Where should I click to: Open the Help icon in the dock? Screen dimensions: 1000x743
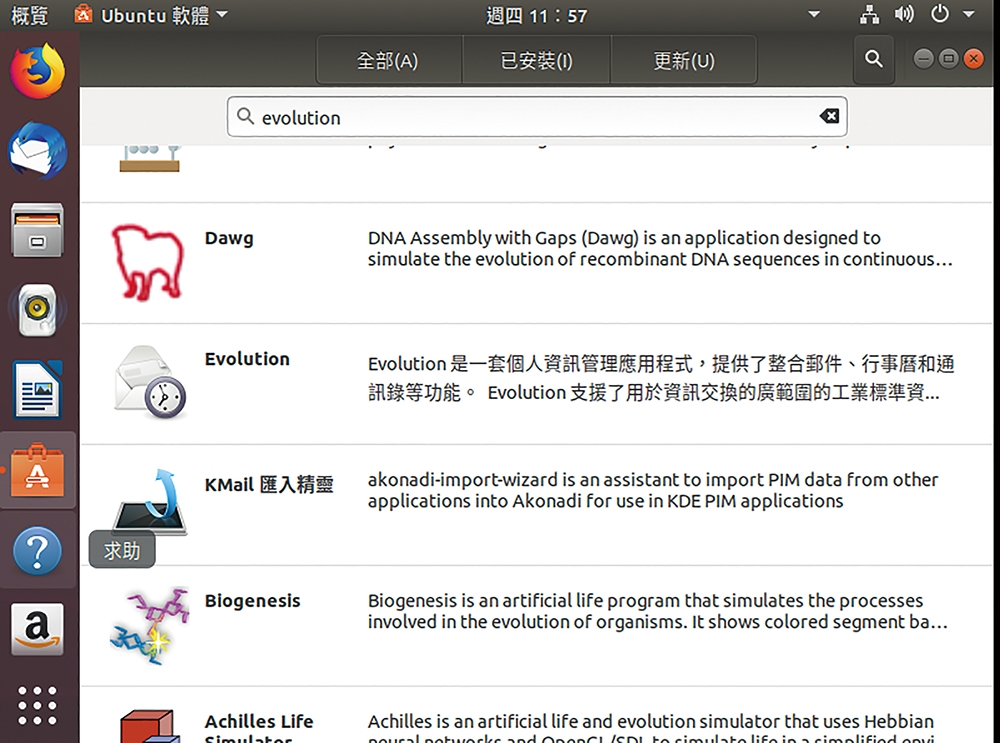(38, 550)
